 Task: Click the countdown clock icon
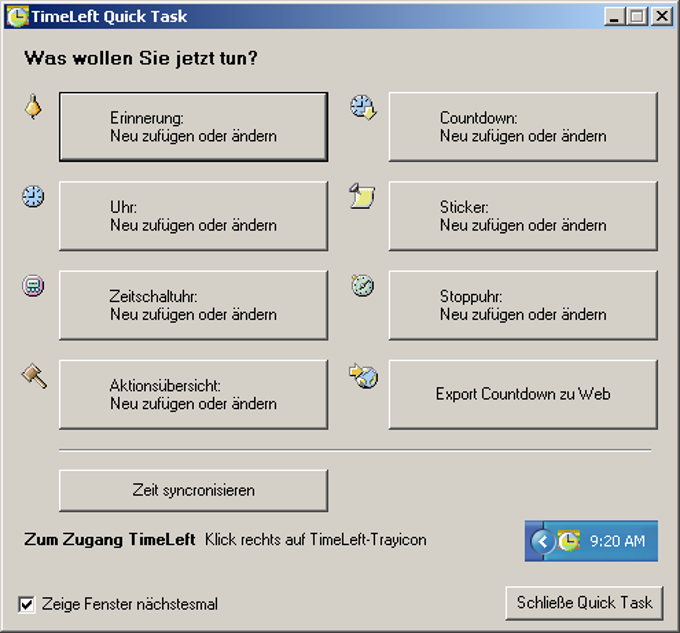pos(362,107)
